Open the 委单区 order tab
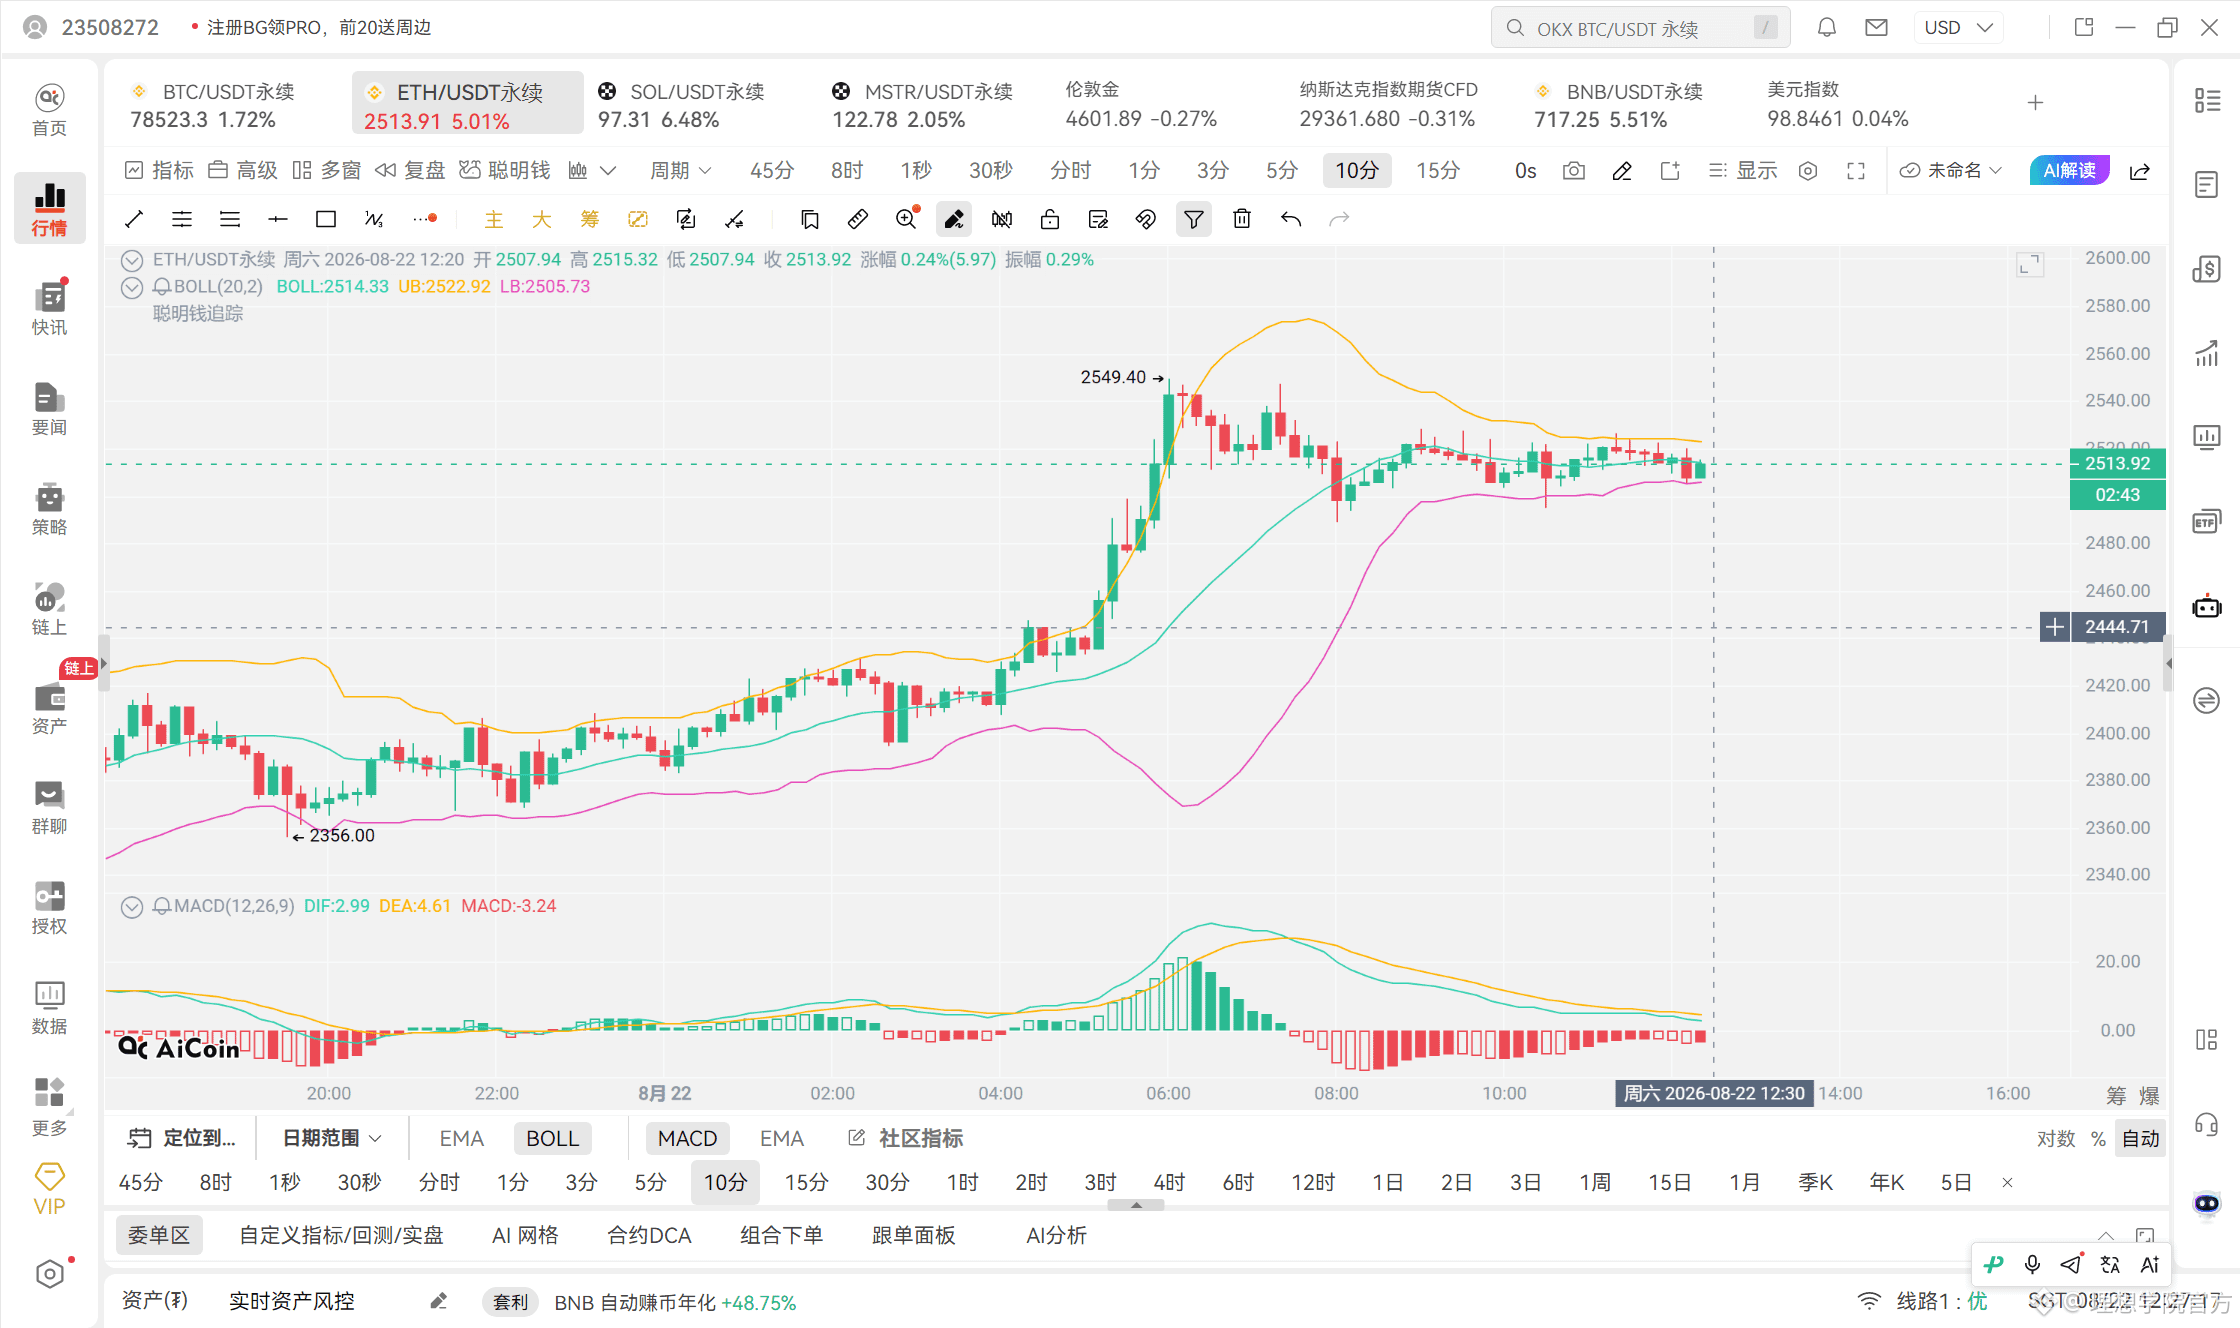This screenshot has height=1328, width=2240. tap(159, 1235)
